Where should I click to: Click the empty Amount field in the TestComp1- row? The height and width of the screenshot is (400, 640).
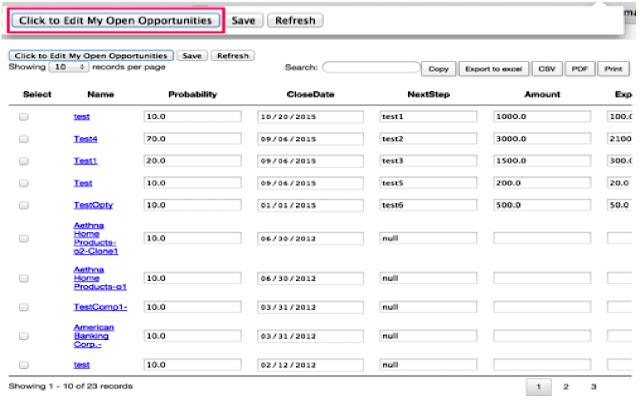pyautogui.click(x=542, y=307)
